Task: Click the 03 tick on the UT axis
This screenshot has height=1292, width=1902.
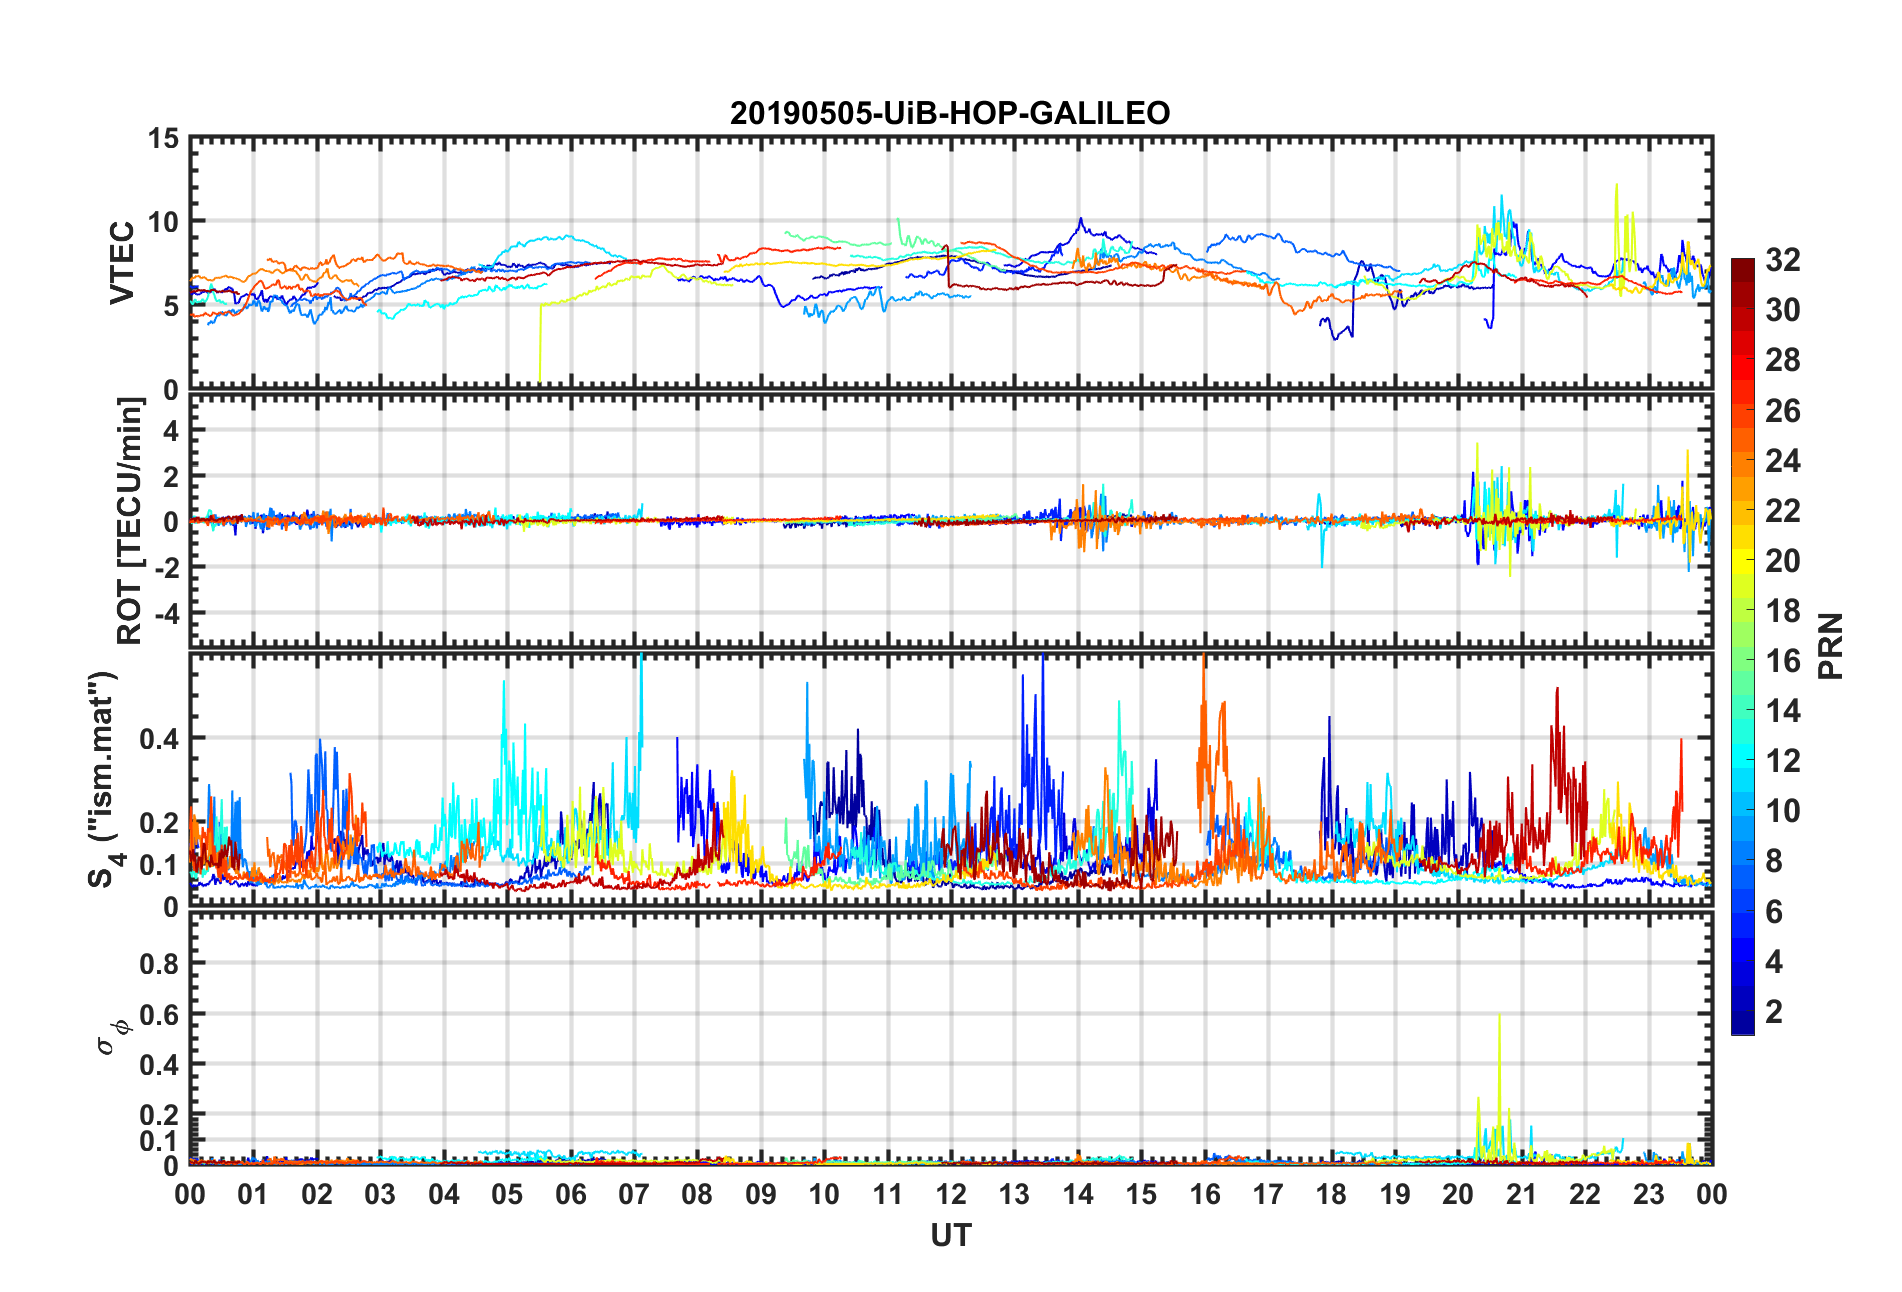Action: coord(380,1194)
